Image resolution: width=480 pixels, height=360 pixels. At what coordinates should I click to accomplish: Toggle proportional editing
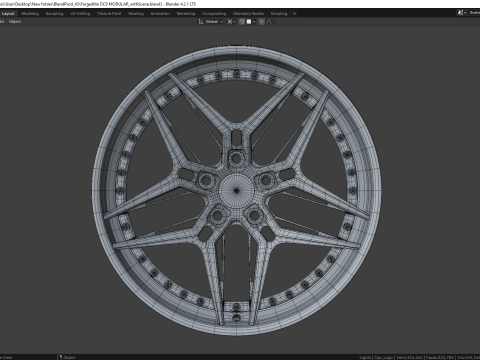click(262, 22)
